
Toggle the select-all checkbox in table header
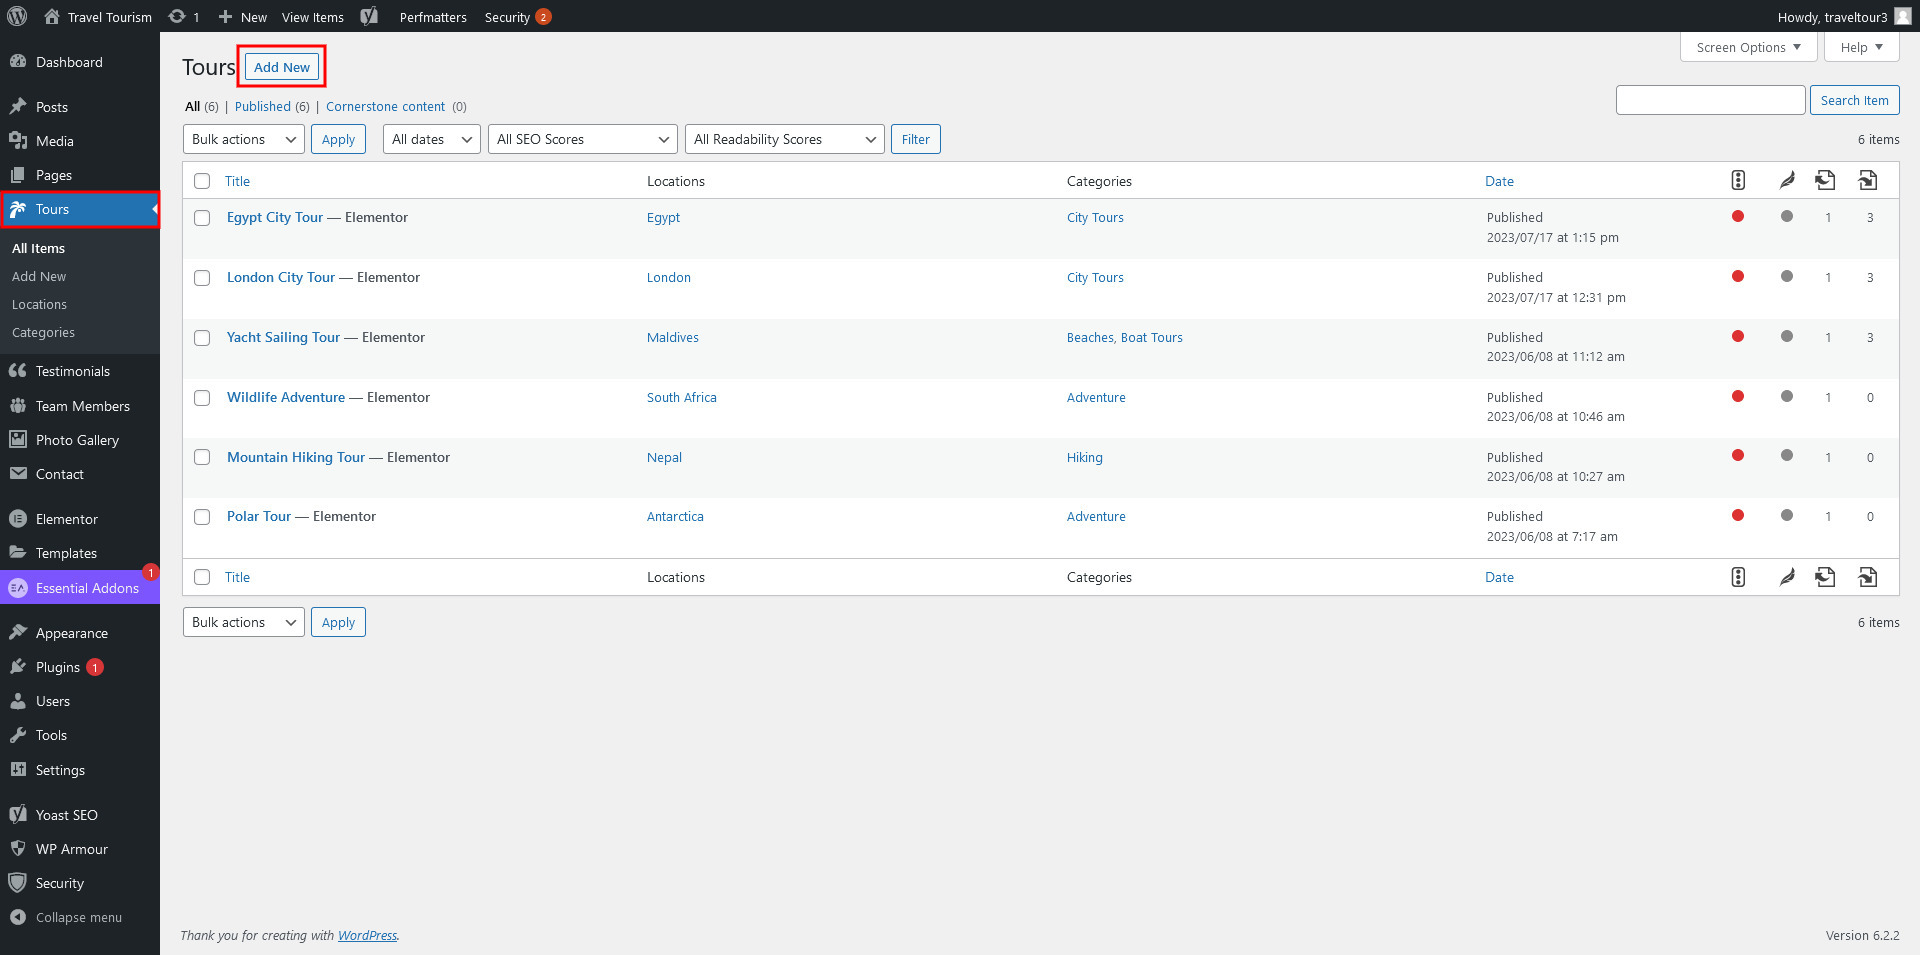pos(202,181)
